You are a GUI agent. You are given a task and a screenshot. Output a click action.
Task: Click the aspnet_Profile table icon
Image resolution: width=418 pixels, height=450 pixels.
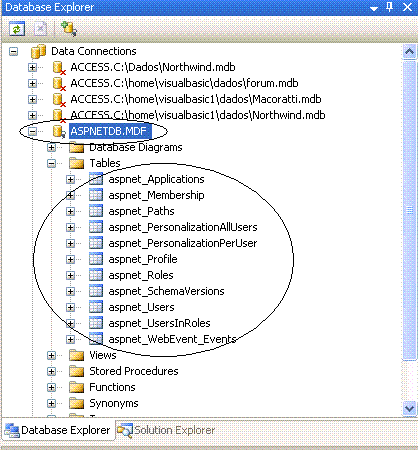[96, 259]
